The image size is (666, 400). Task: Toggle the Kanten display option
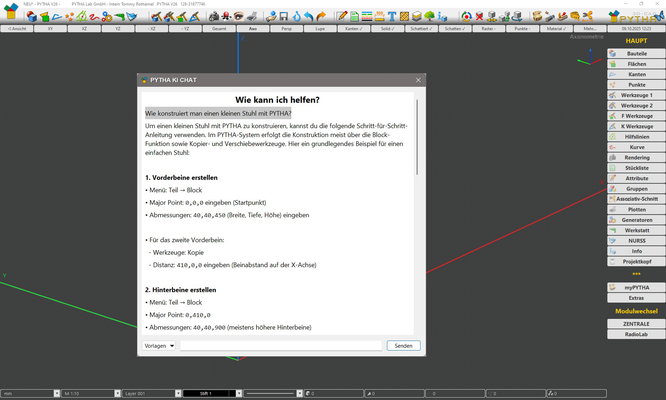(x=354, y=29)
